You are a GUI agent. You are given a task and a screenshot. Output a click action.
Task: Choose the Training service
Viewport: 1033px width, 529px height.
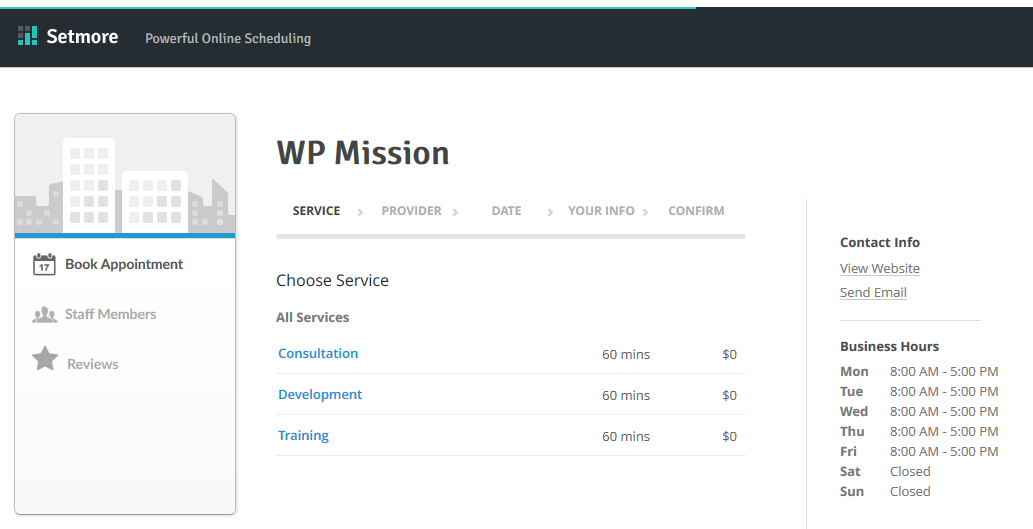click(303, 435)
